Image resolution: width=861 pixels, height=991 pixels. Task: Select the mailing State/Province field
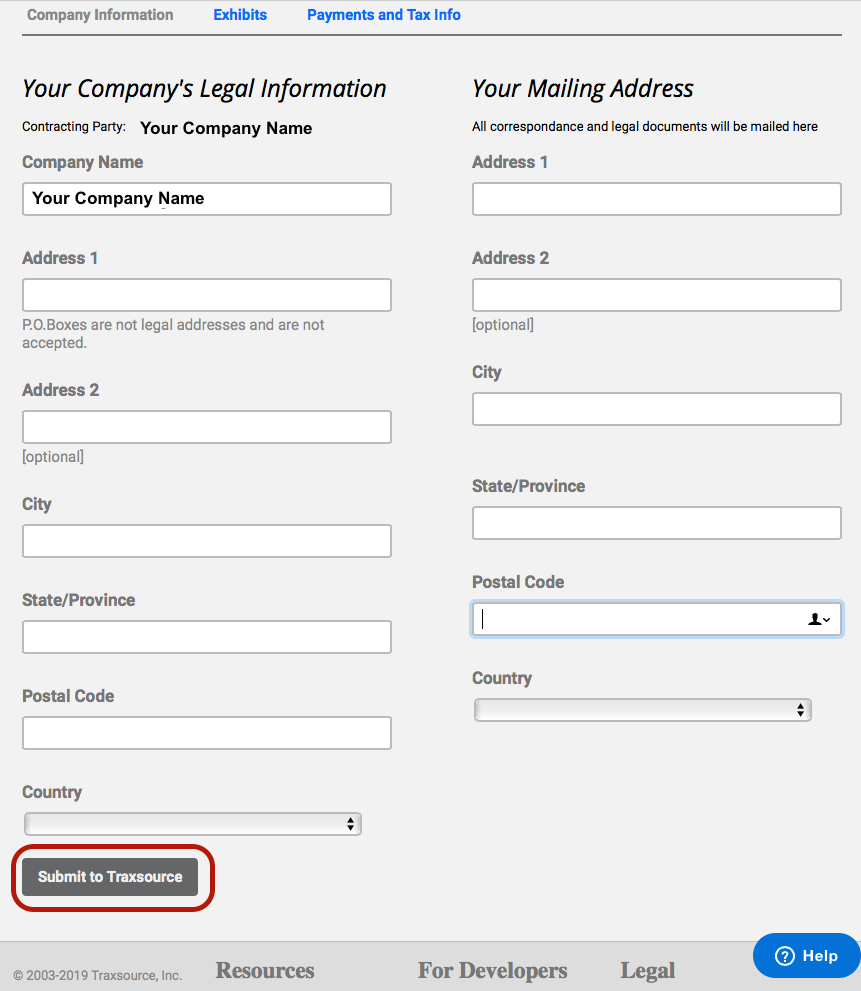click(656, 523)
